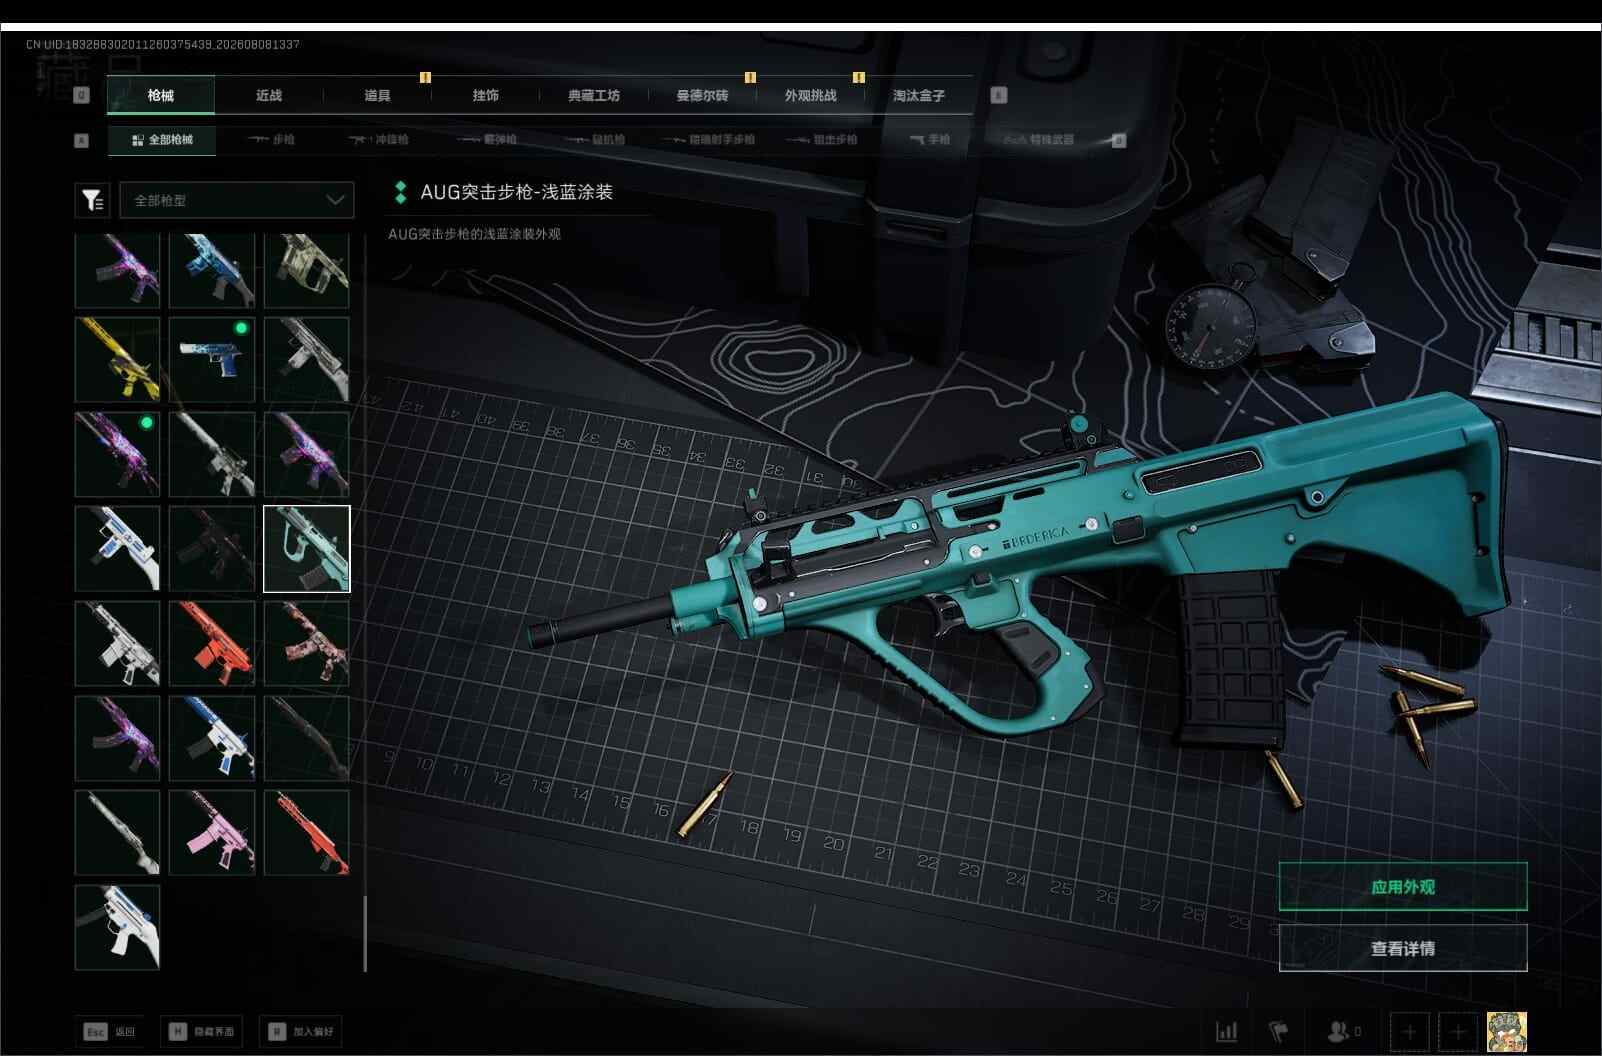Click the rarity icon beside AUG title
Image resolution: width=1602 pixels, height=1056 pixels.
[x=401, y=192]
